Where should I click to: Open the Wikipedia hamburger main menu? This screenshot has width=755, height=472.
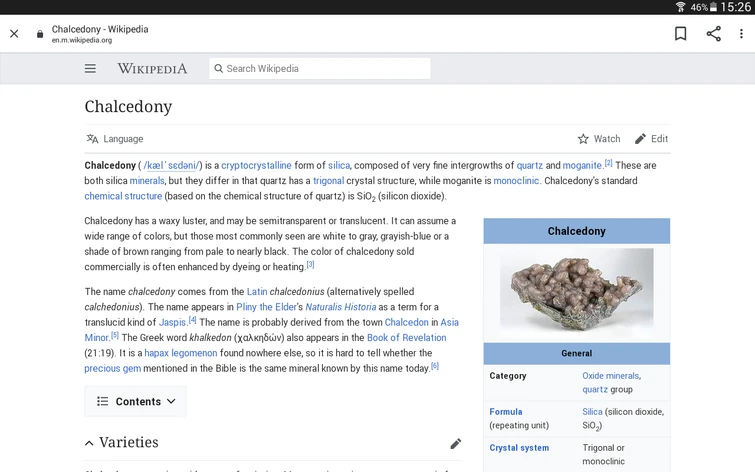tap(90, 68)
